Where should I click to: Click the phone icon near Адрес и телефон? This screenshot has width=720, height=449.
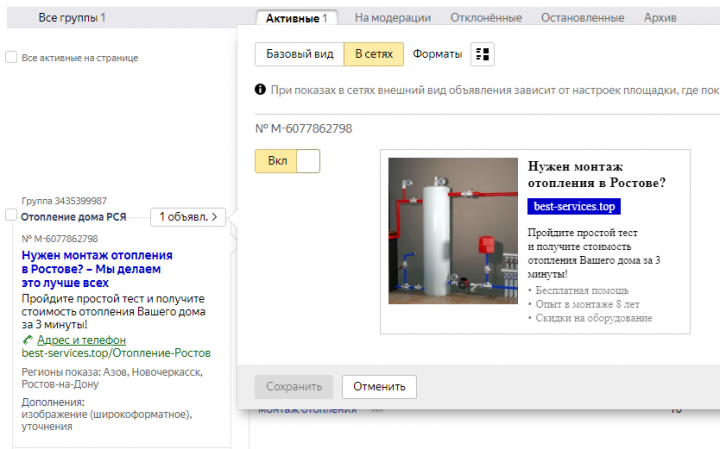pyautogui.click(x=28, y=340)
